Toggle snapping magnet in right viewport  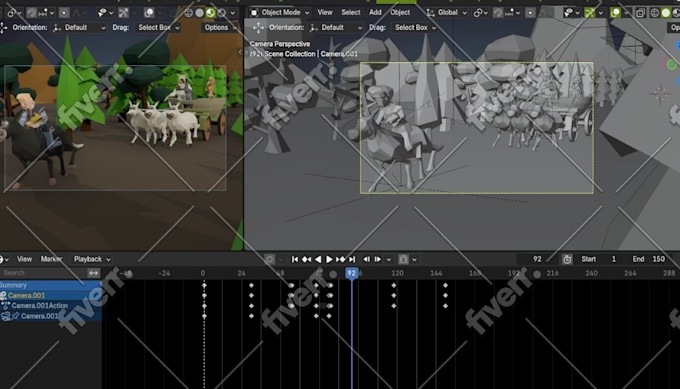pos(498,13)
